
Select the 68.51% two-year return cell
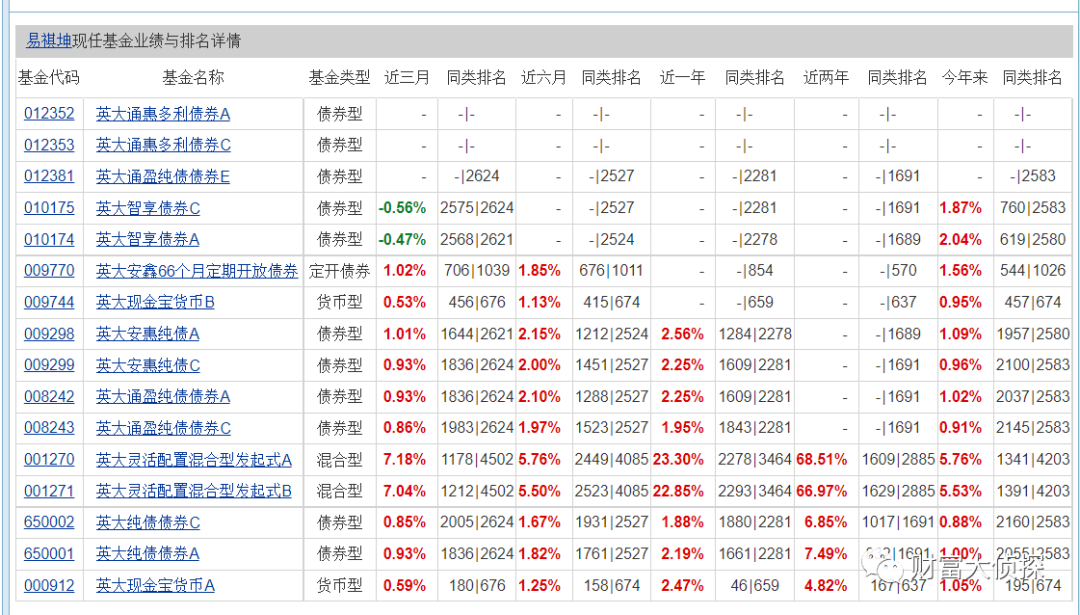pyautogui.click(x=822, y=459)
